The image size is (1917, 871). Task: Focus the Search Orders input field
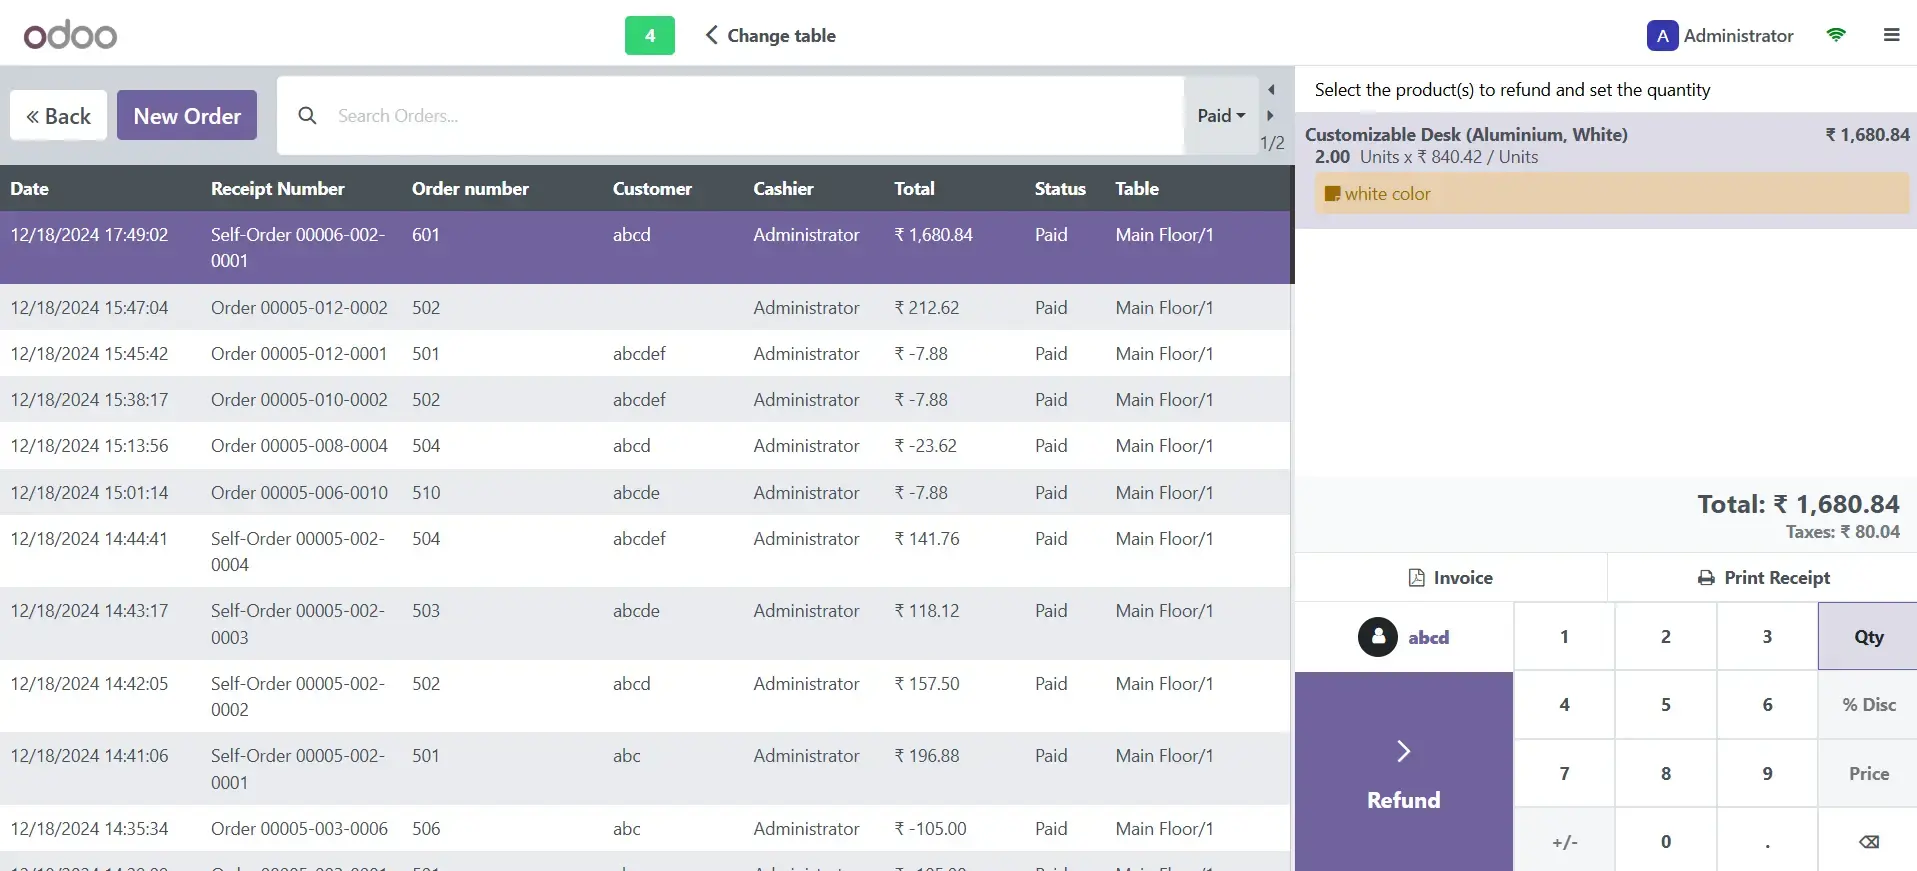click(x=755, y=116)
